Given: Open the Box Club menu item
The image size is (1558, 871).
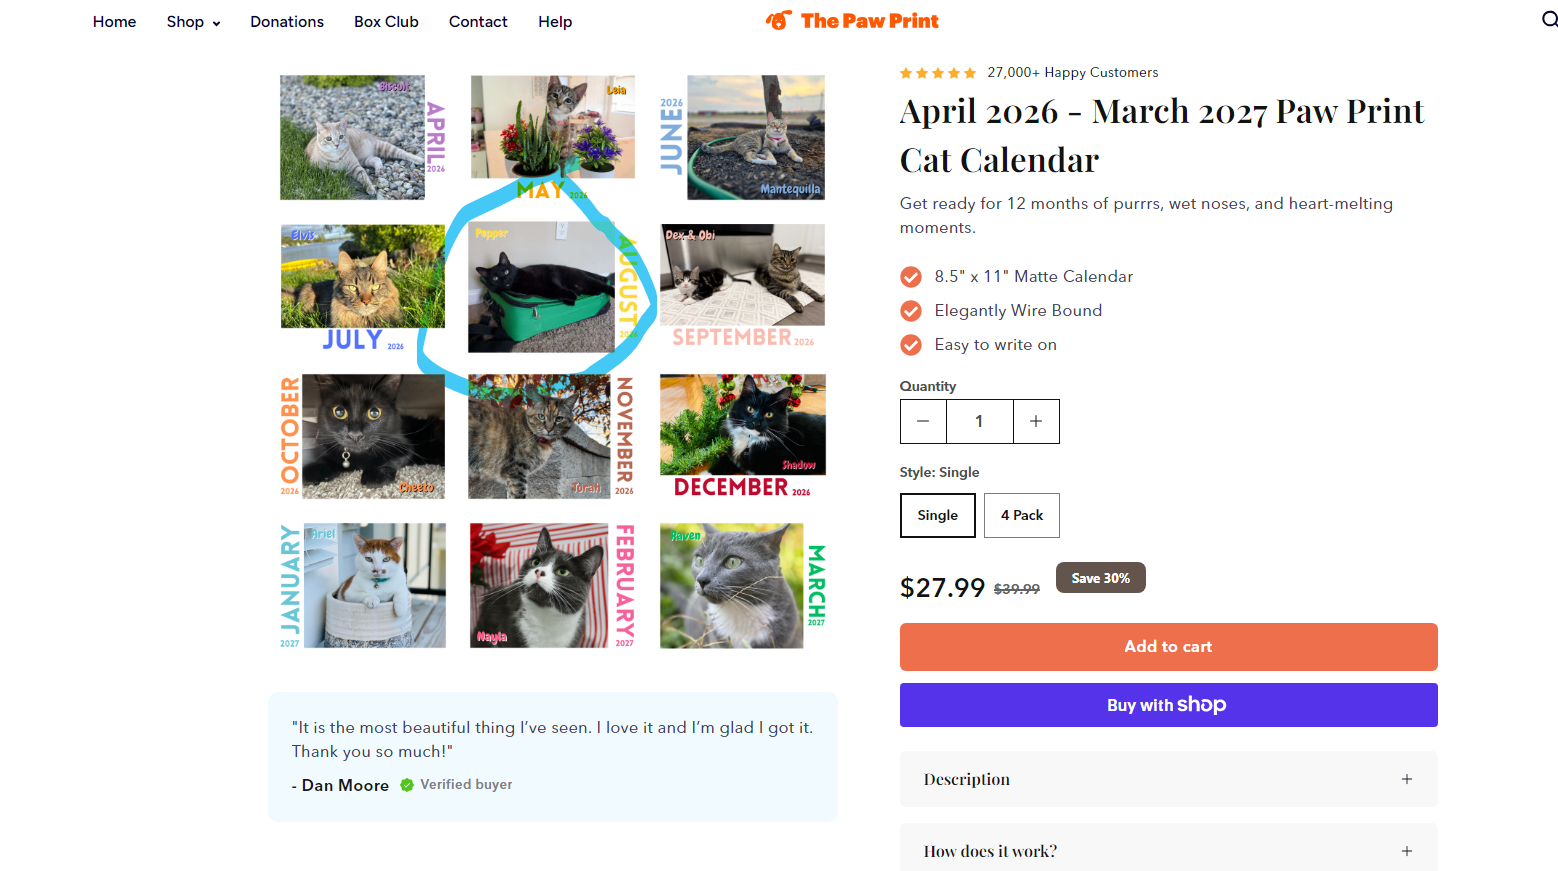Looking at the screenshot, I should click(x=386, y=22).
